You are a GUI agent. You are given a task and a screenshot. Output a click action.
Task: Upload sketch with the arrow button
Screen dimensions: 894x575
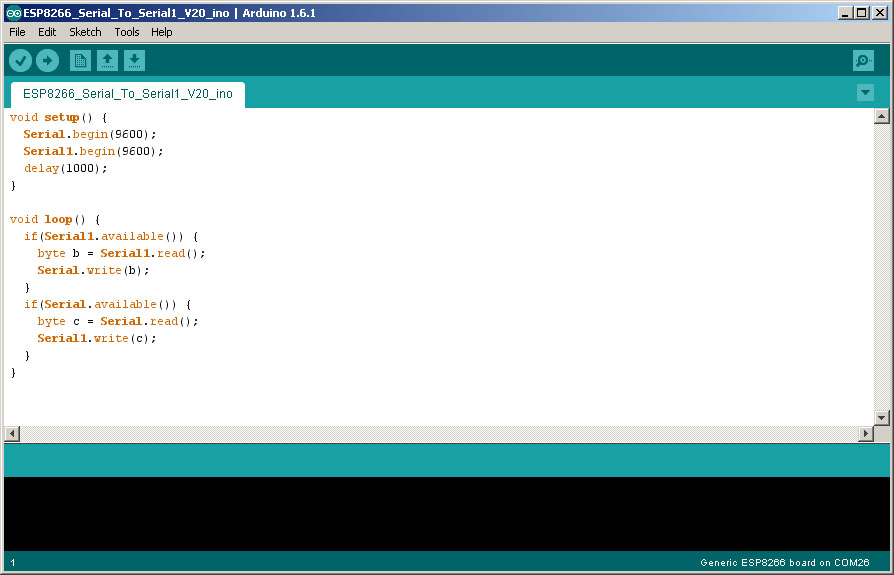[47, 60]
